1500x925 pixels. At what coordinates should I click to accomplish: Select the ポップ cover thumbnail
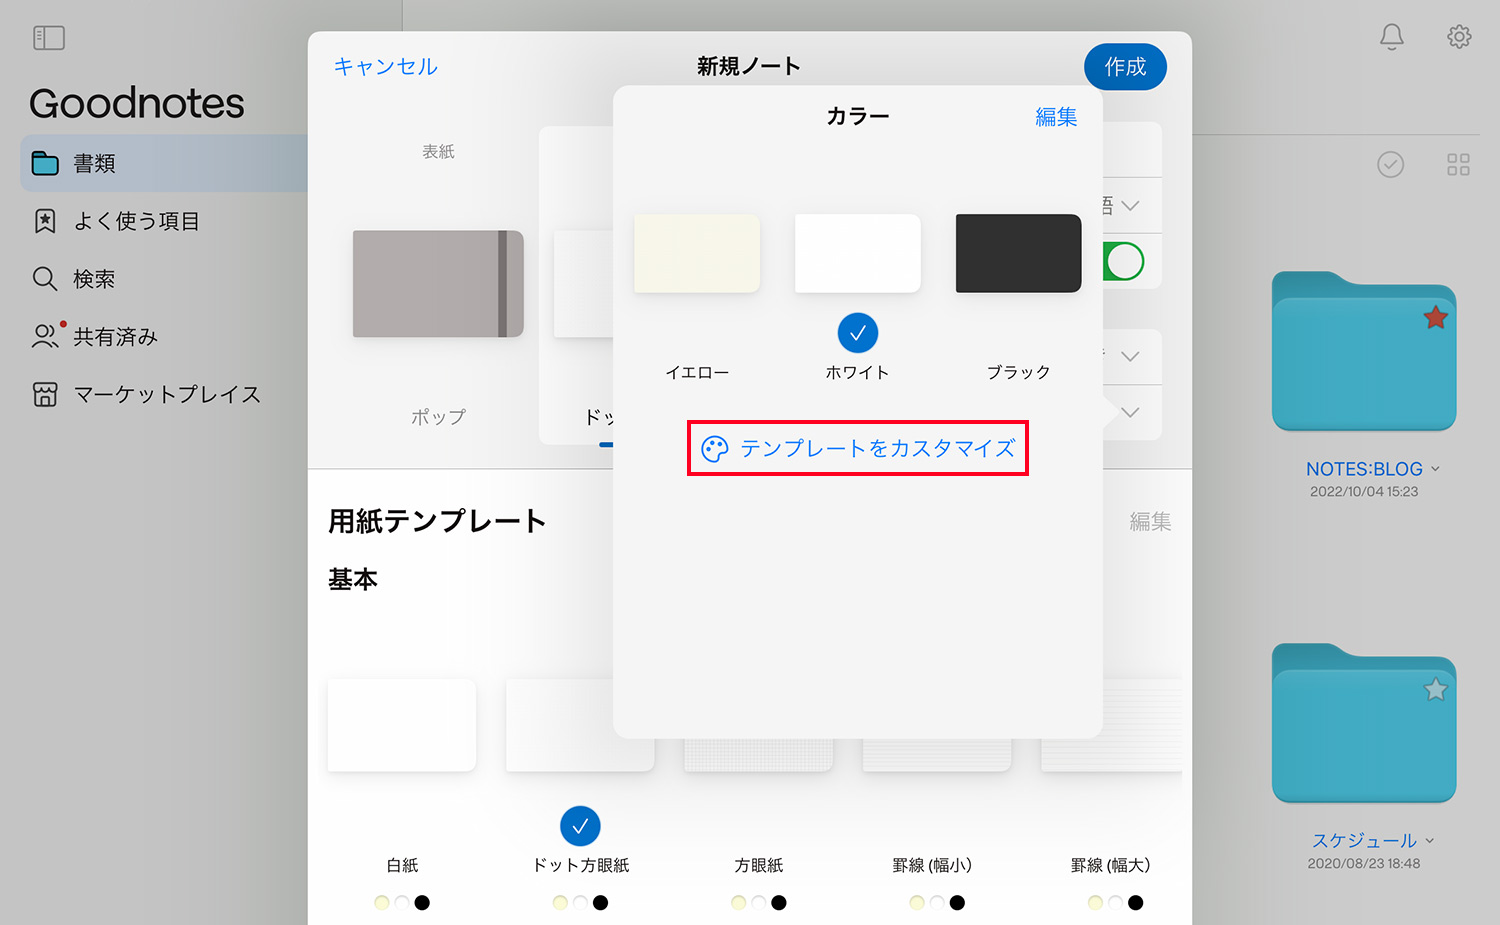click(438, 284)
